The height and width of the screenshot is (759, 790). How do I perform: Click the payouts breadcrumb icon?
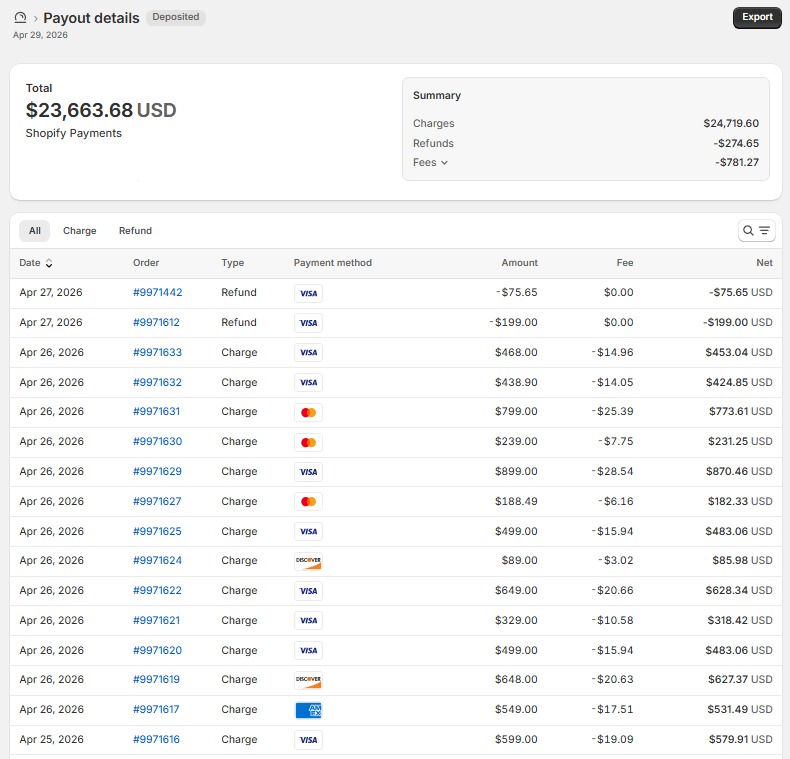click(20, 18)
